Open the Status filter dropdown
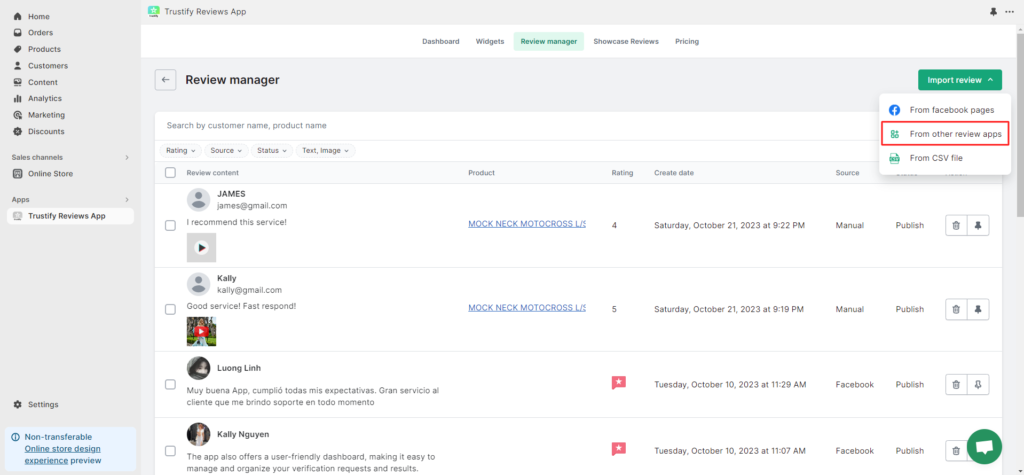Screen dimensions: 1024x475 pos(272,150)
